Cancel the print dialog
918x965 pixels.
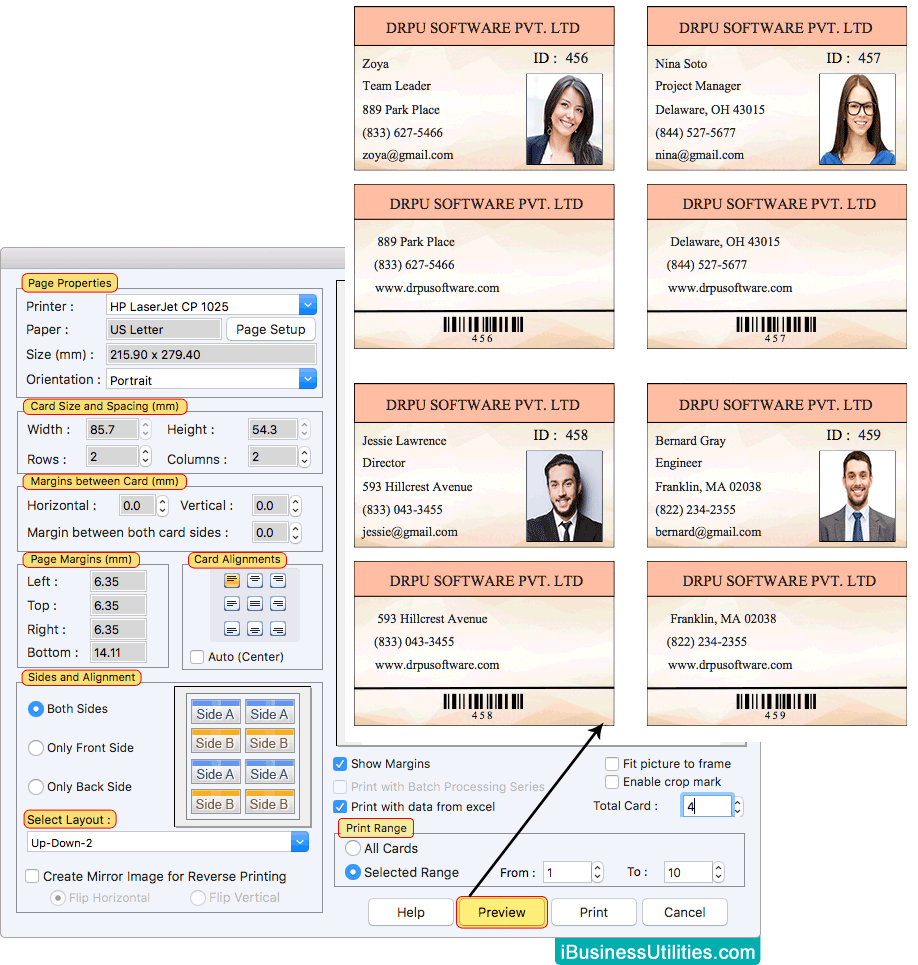pyautogui.click(x=684, y=912)
